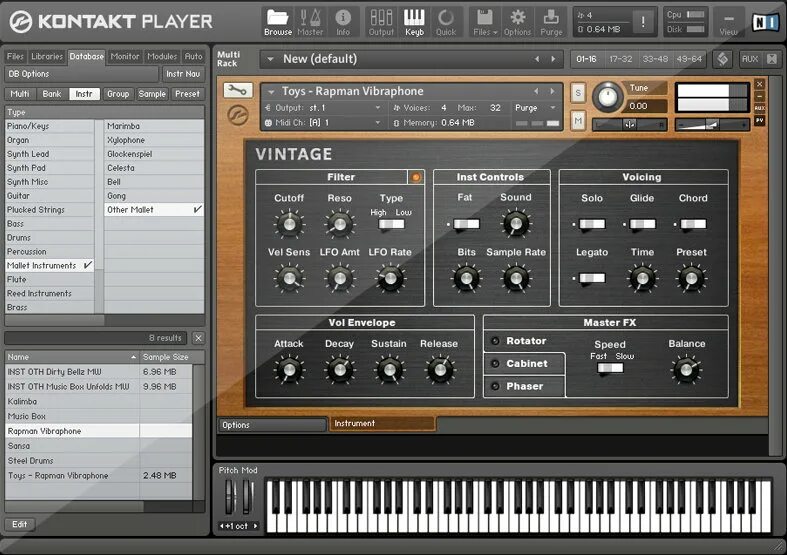Click the Max voices value 32

coord(495,108)
